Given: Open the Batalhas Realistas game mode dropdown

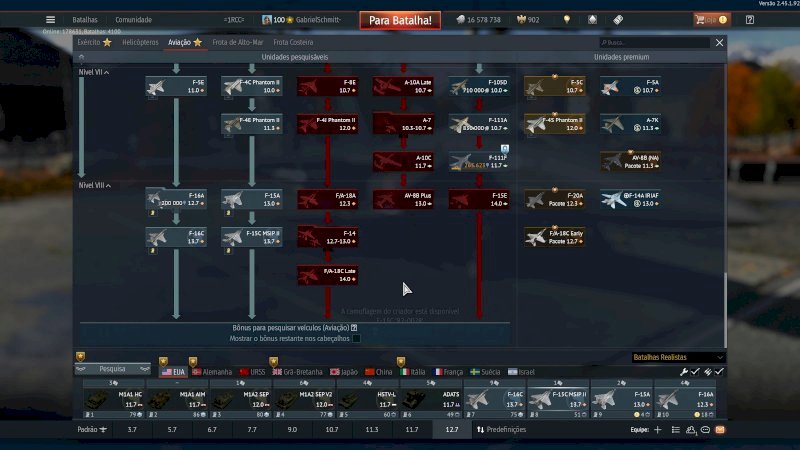Looking at the screenshot, I should coord(678,357).
